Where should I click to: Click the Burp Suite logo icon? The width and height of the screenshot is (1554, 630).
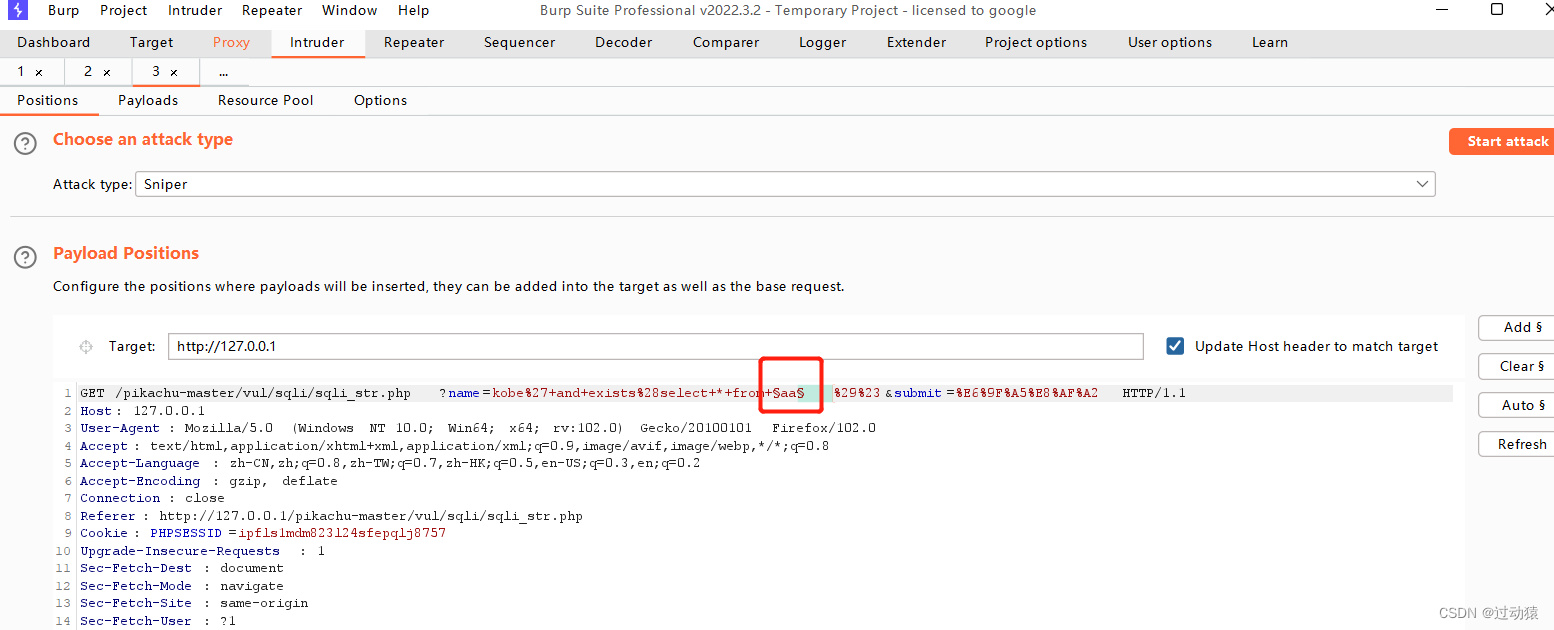coord(18,10)
